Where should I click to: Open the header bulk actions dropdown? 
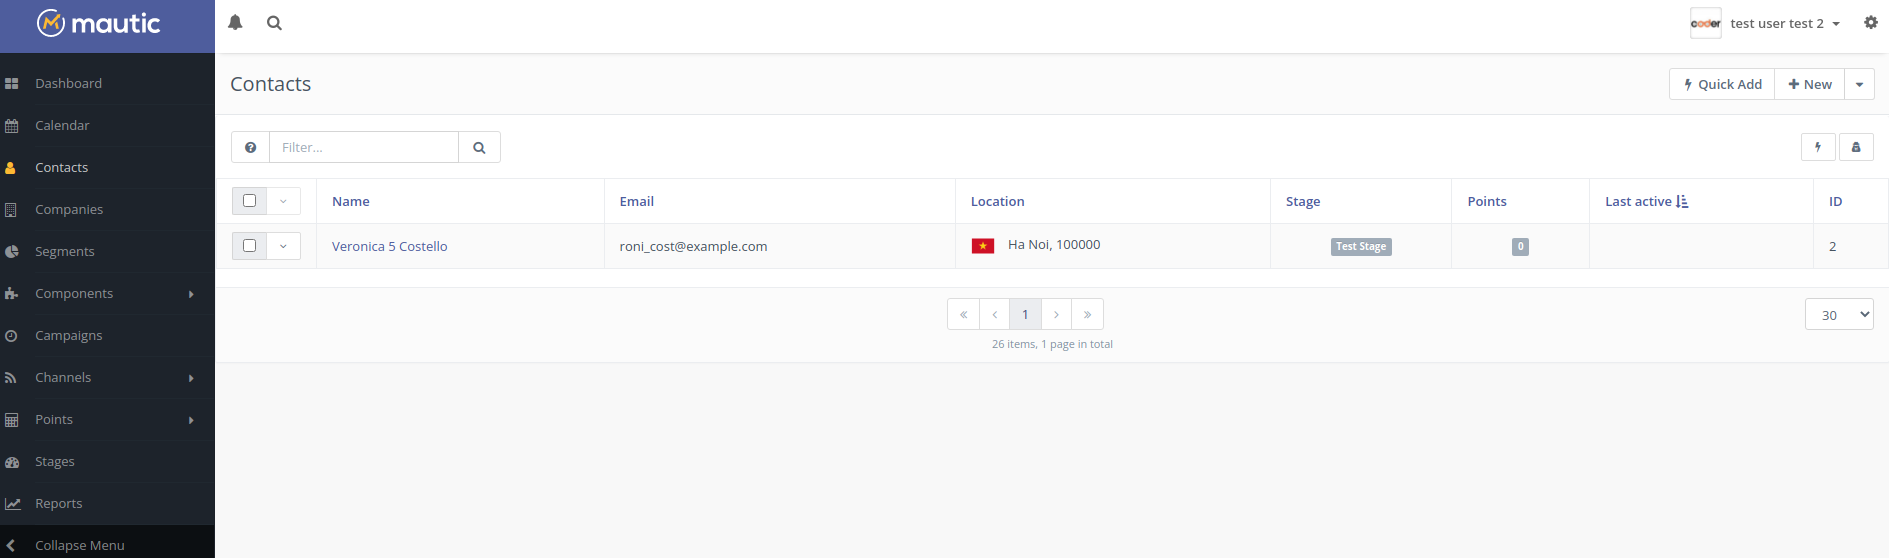coord(283,201)
